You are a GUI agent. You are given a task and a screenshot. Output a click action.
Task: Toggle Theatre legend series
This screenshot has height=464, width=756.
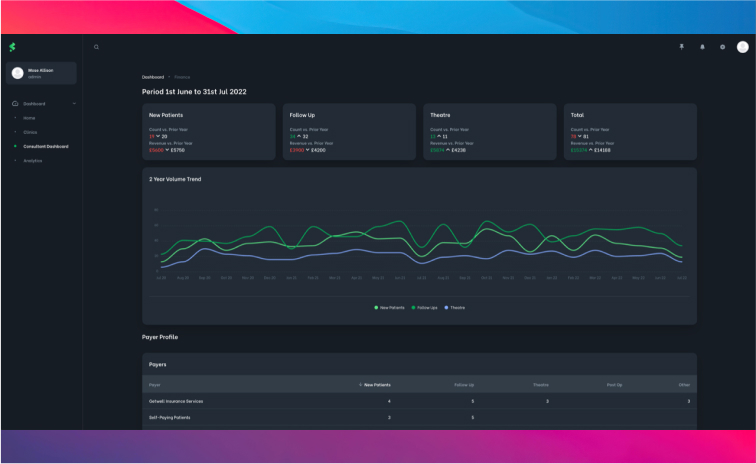tap(455, 307)
